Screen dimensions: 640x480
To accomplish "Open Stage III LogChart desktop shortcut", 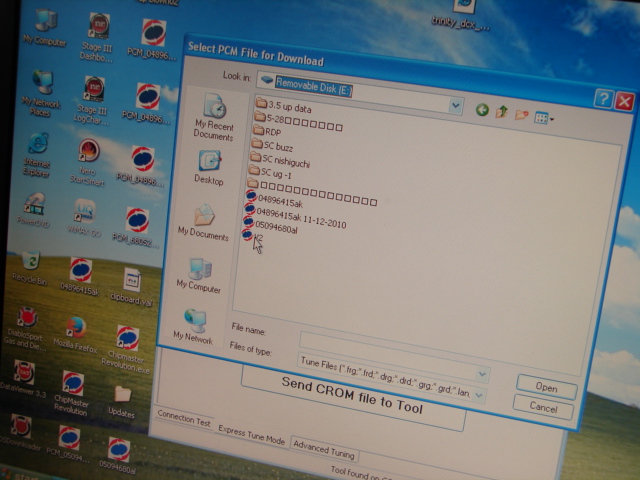I will (x=92, y=100).
